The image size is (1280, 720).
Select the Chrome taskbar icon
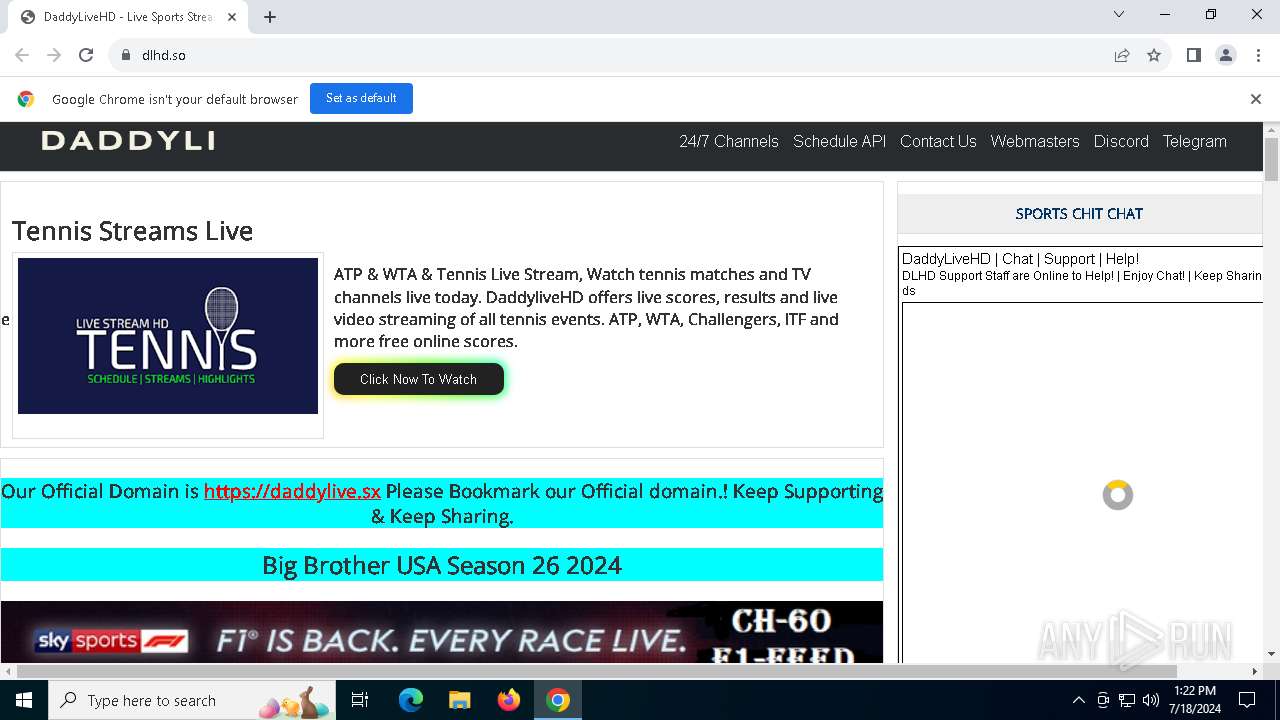(x=558, y=700)
